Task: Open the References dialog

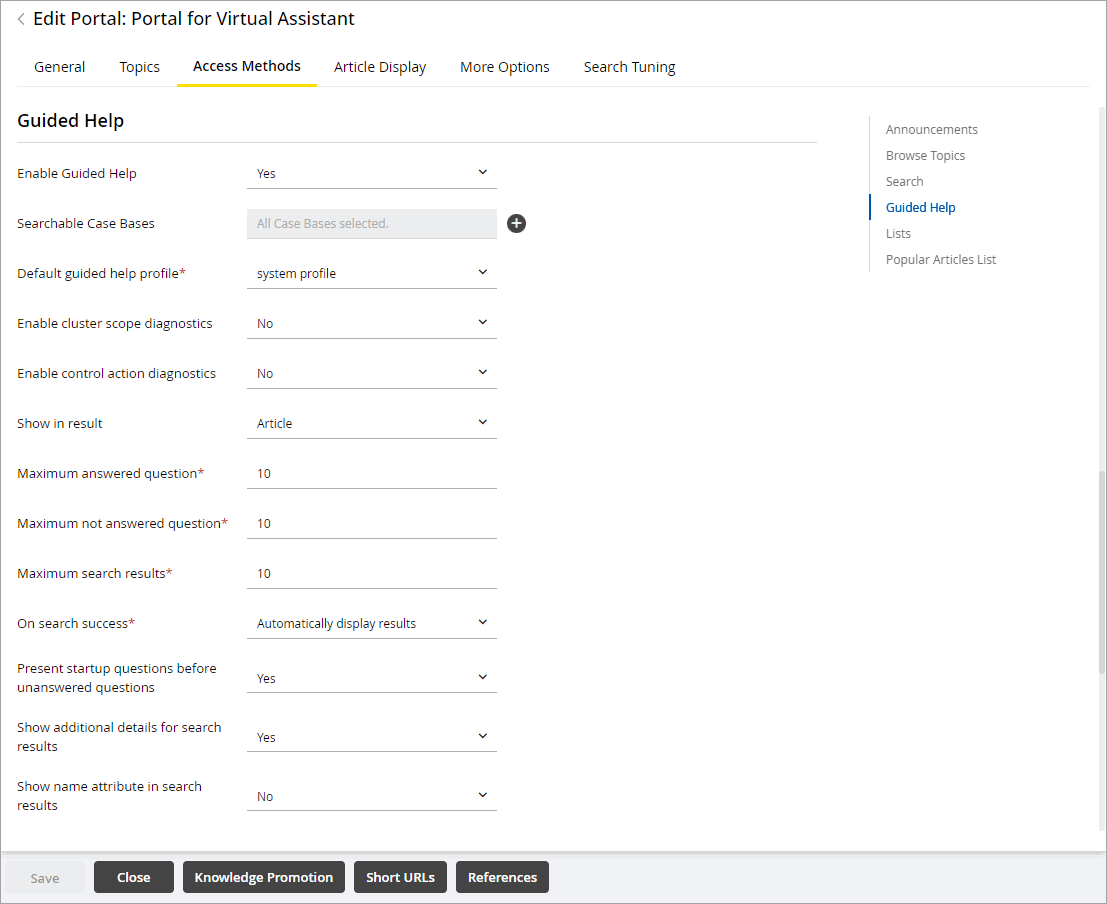Action: (502, 877)
